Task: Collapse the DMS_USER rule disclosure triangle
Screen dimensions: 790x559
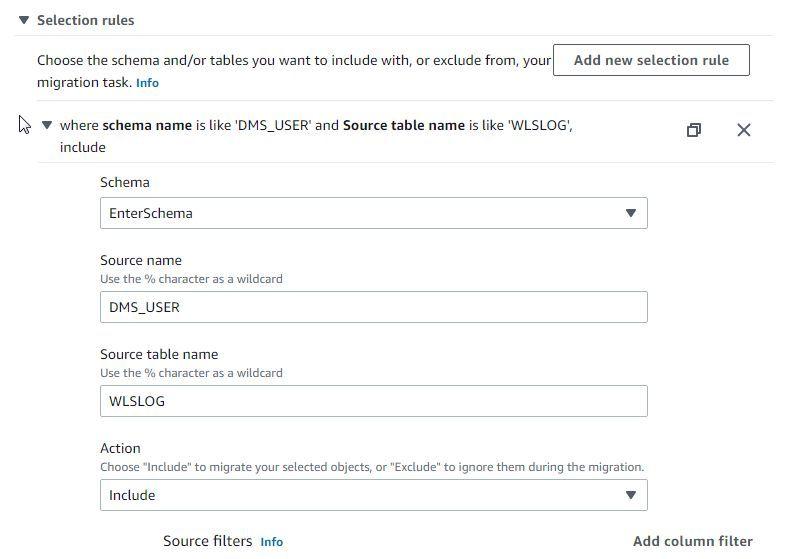Action: pyautogui.click(x=46, y=126)
